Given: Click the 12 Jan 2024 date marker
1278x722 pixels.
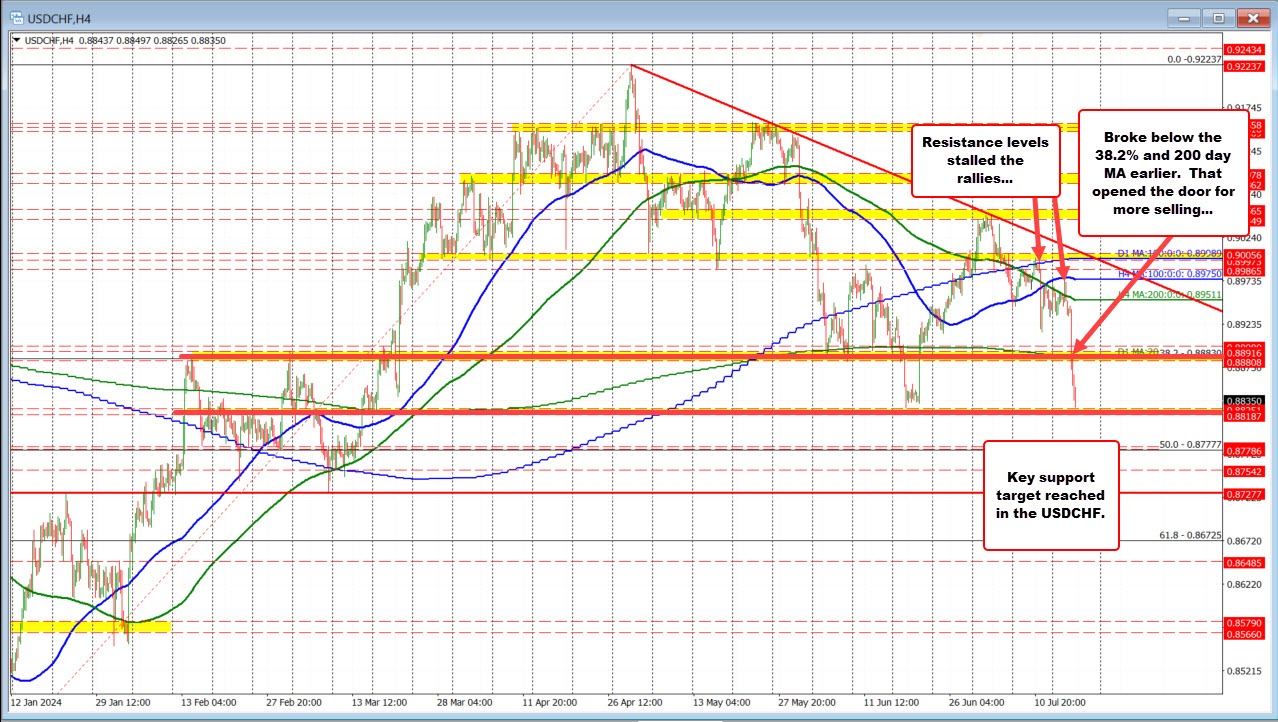Looking at the screenshot, I should pyautogui.click(x=36, y=703).
